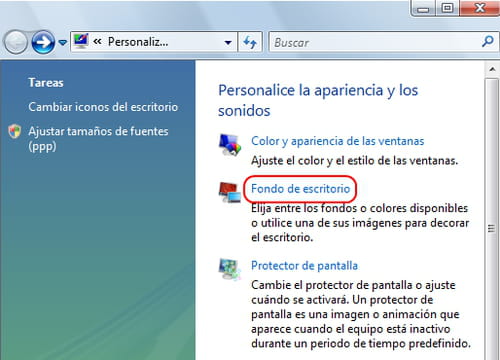
Task: Click the Personalice la apariencia heading
Action: tap(318, 100)
